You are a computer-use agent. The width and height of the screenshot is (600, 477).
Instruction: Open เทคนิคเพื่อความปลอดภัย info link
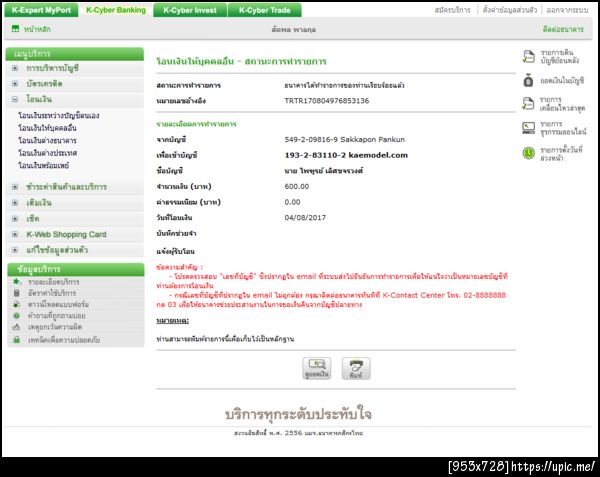point(64,340)
